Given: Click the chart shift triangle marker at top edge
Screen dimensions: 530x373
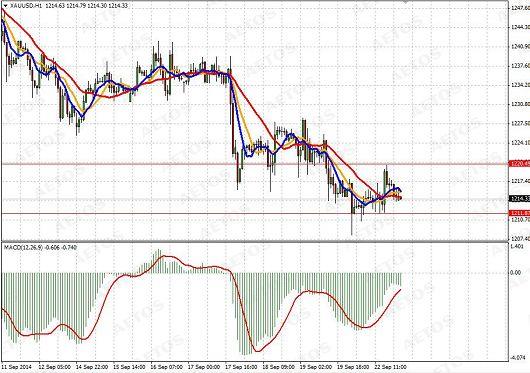Looking at the screenshot, I should point(406,2).
